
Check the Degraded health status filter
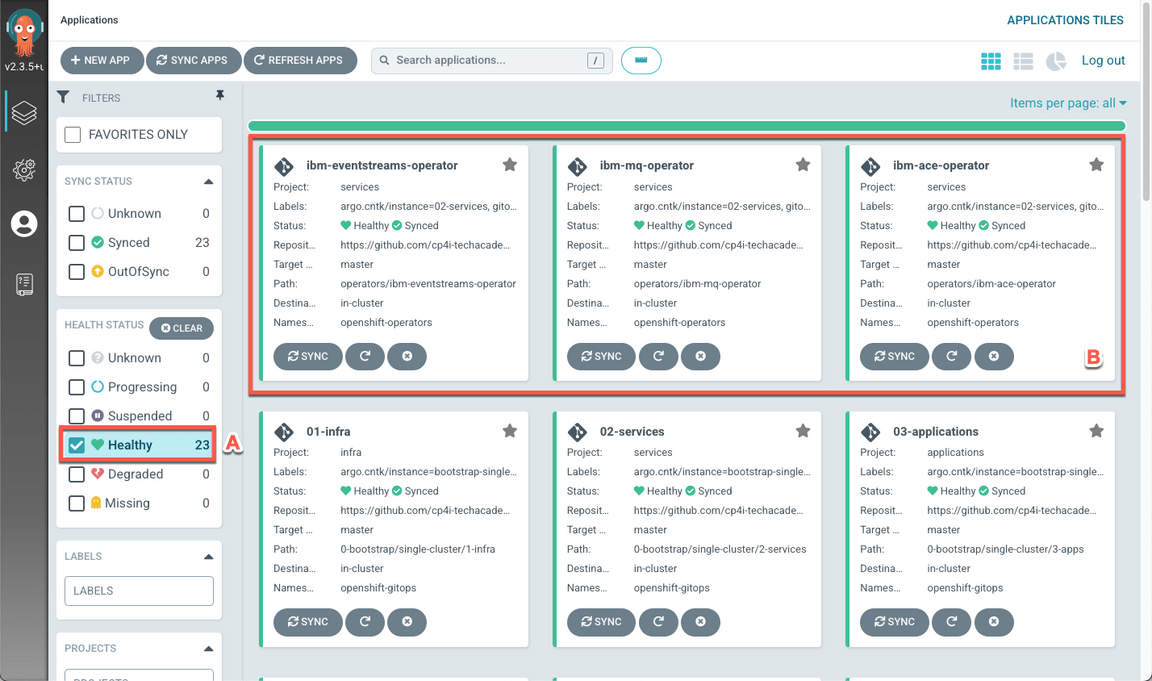pos(76,474)
